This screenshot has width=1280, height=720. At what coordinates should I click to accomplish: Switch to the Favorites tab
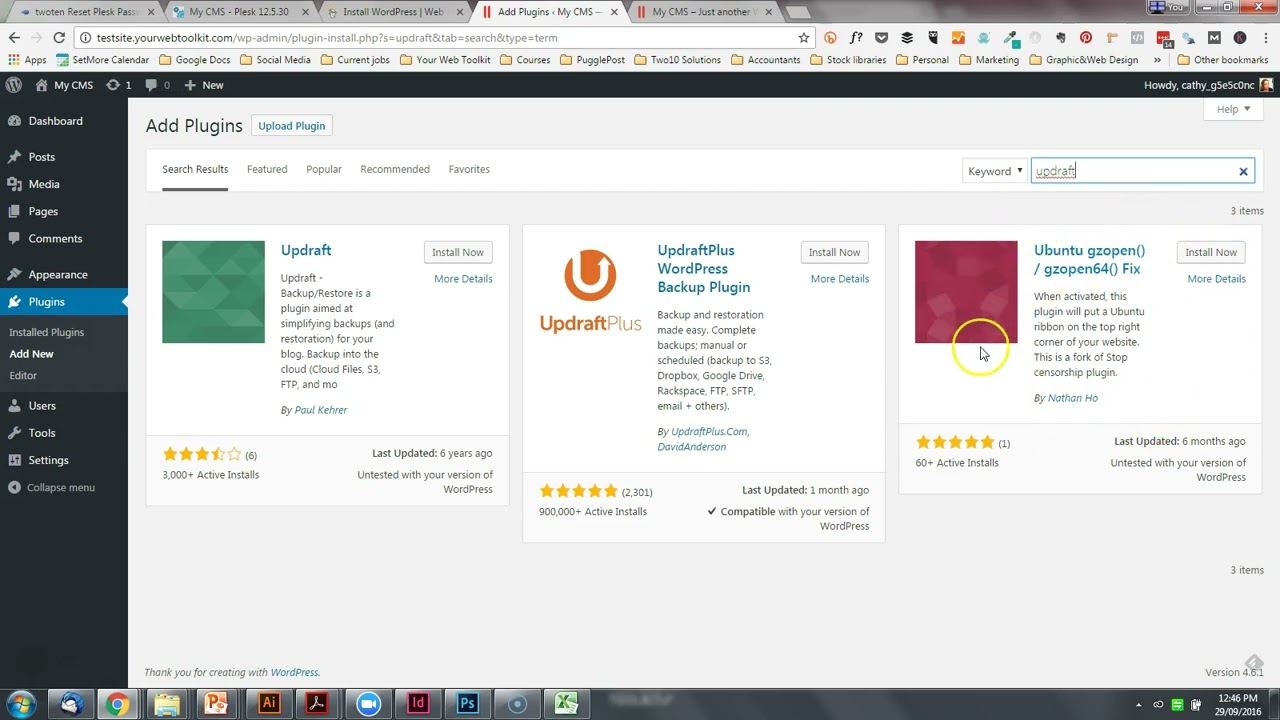469,169
